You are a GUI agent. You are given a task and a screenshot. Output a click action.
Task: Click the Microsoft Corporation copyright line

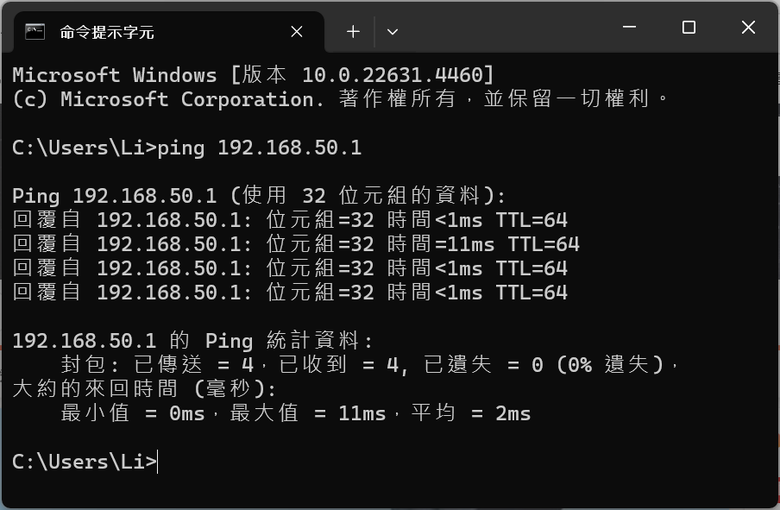pyautogui.click(x=340, y=99)
